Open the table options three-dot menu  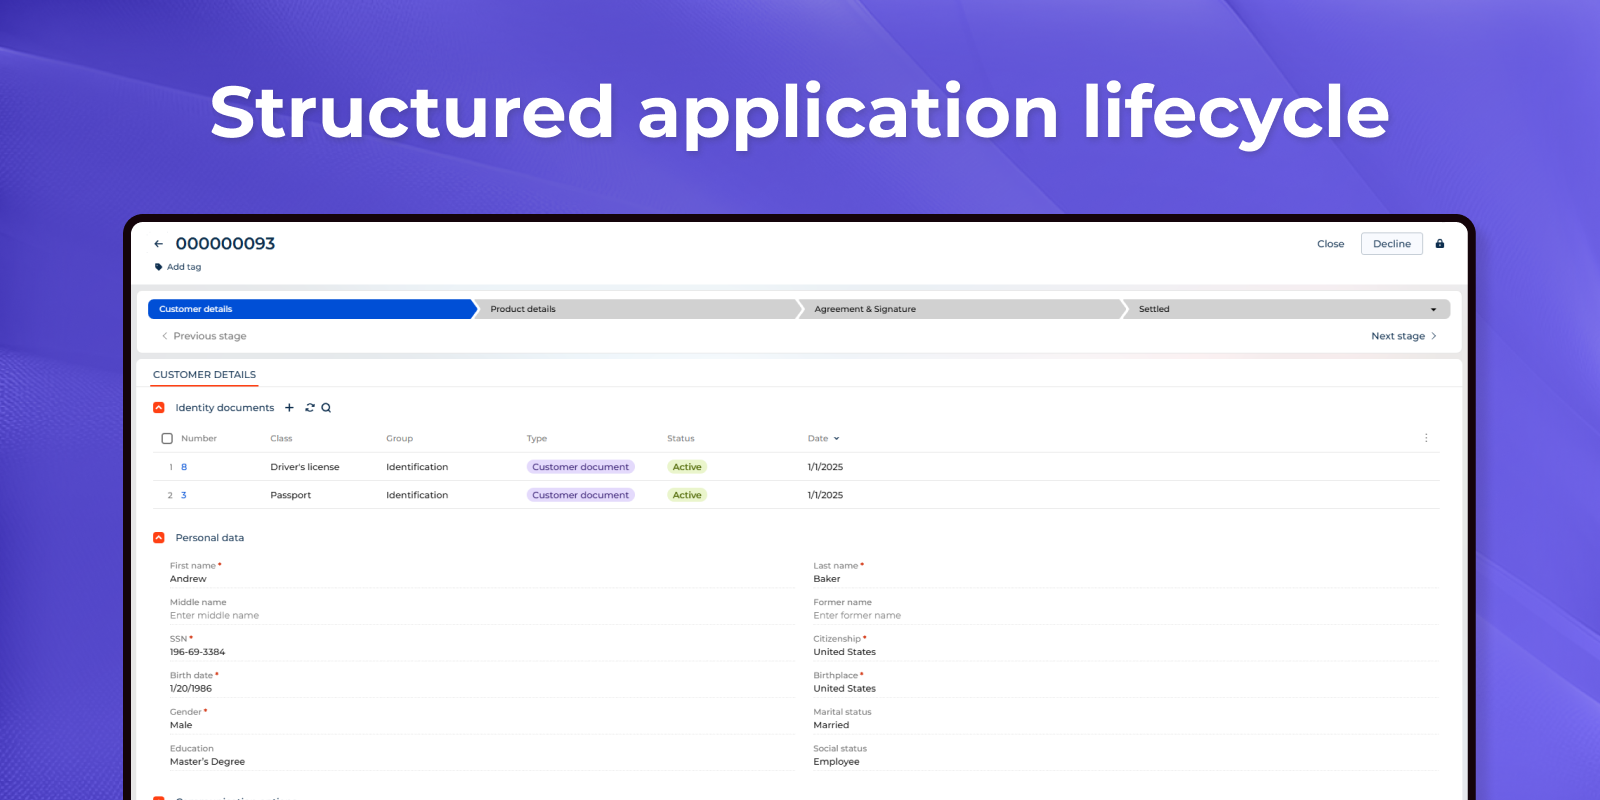click(1426, 438)
